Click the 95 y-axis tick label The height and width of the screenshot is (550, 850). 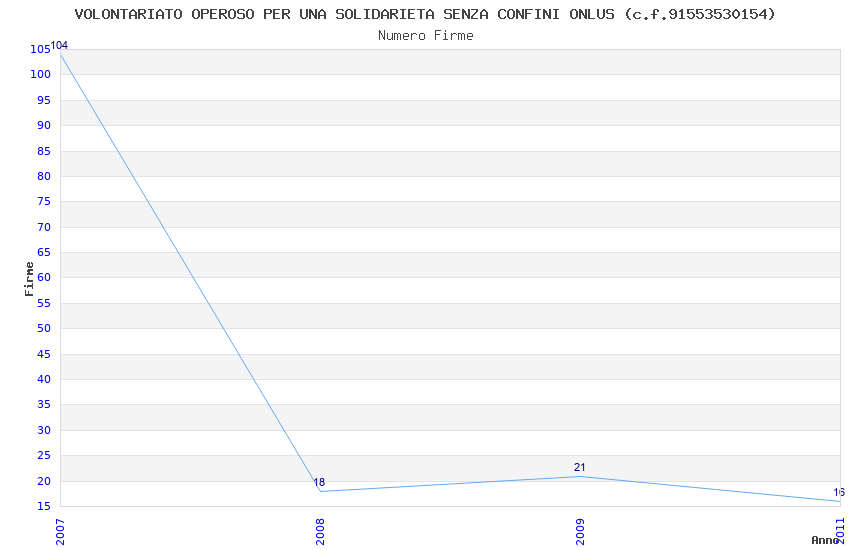tap(44, 100)
